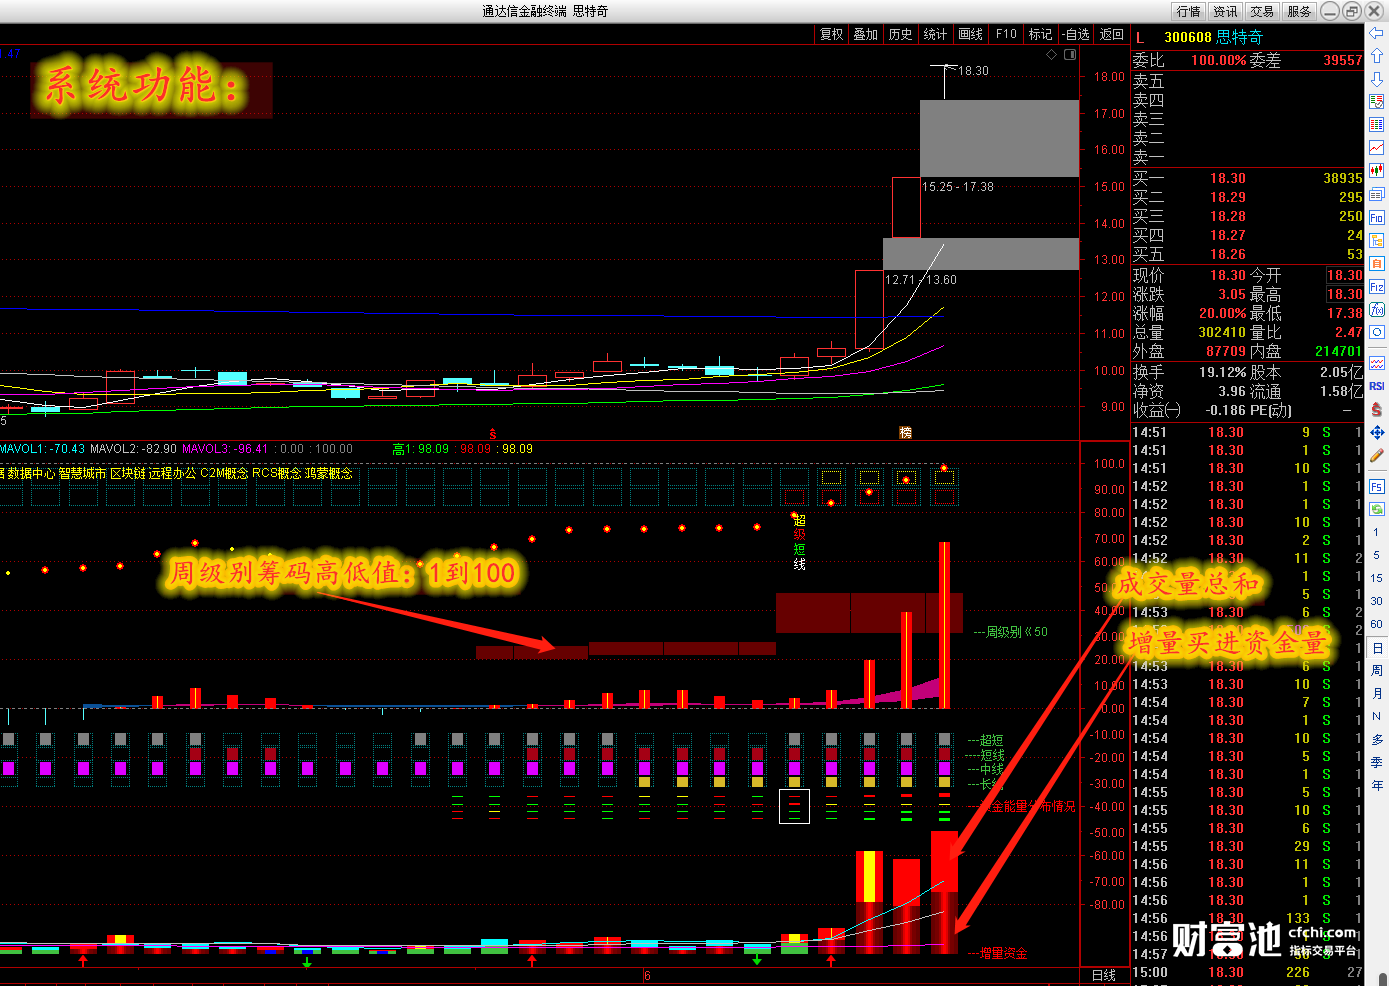Select the 5-minute period
1389x986 pixels.
pyautogui.click(x=1377, y=555)
